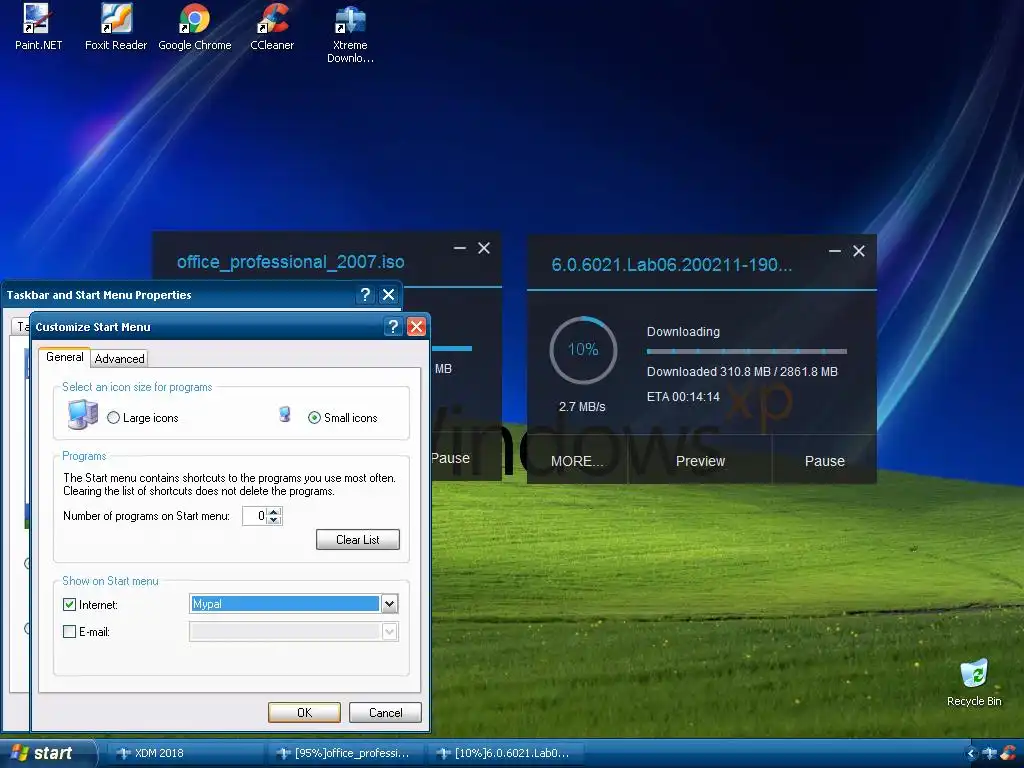Screen dimensions: 1024x768
Task: Switch to [10%]6.0.6021.Lab0 taskbar item
Action: tap(506, 753)
